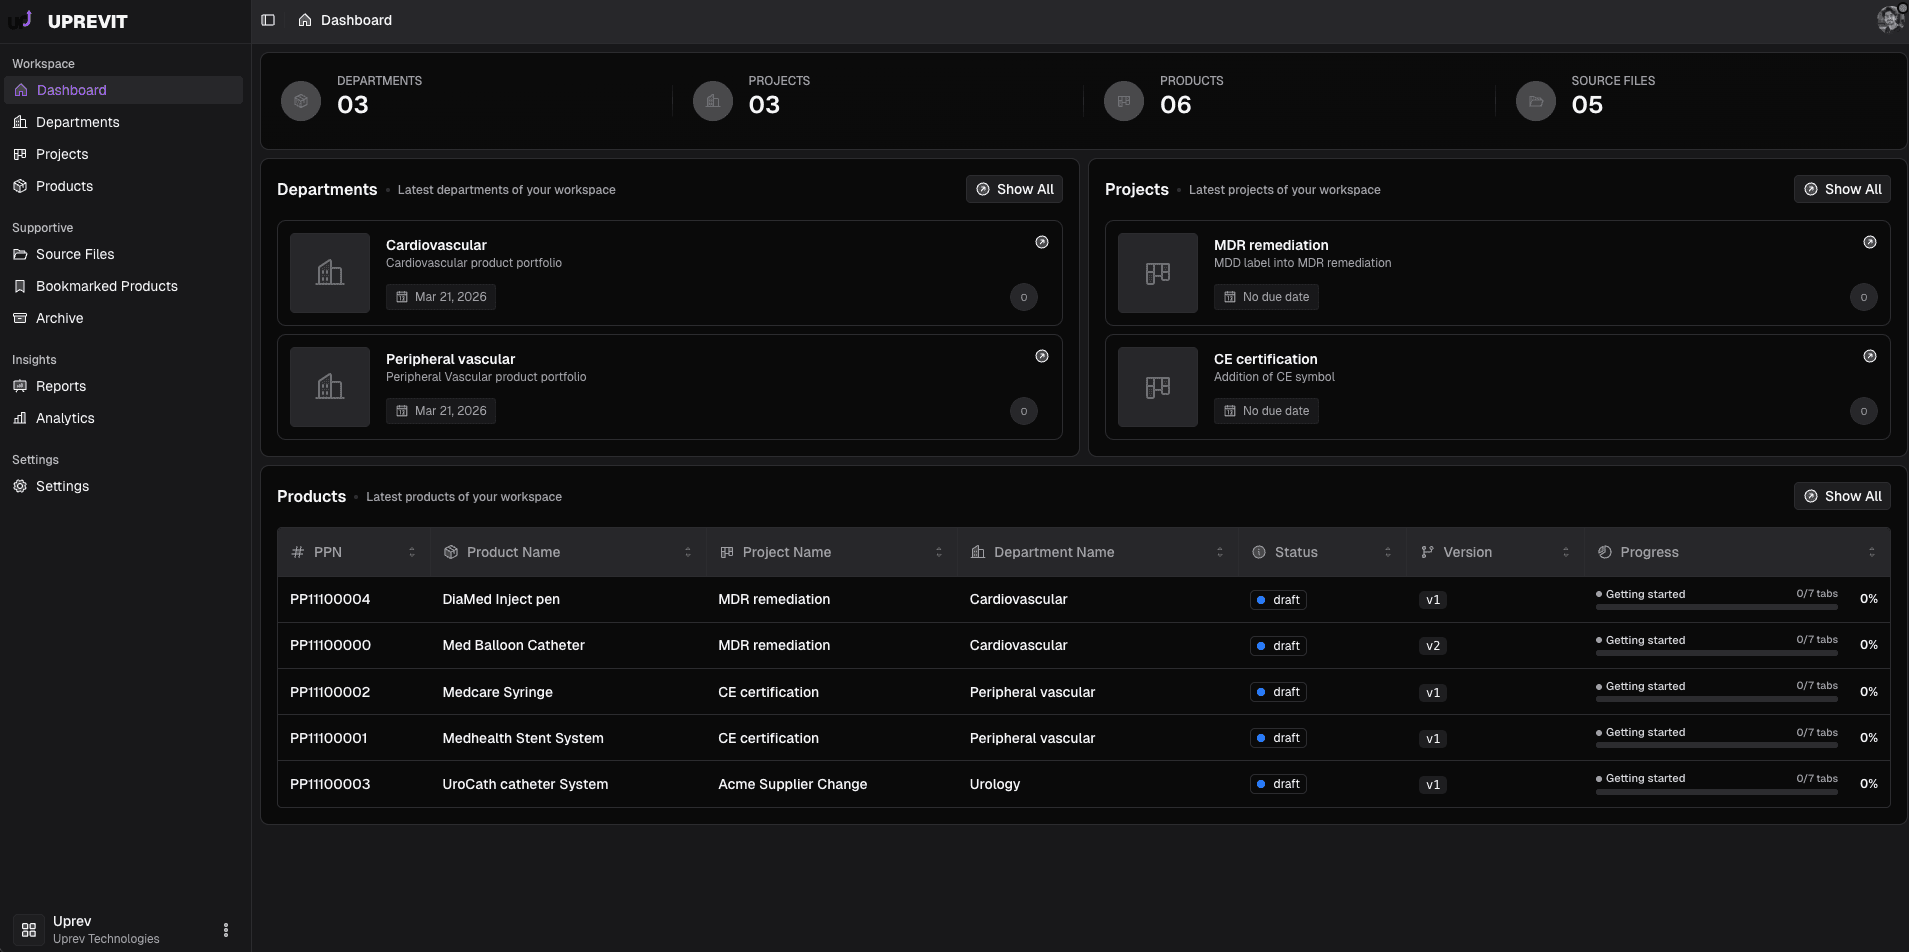Select the Archive icon in the sidebar

point(20,318)
